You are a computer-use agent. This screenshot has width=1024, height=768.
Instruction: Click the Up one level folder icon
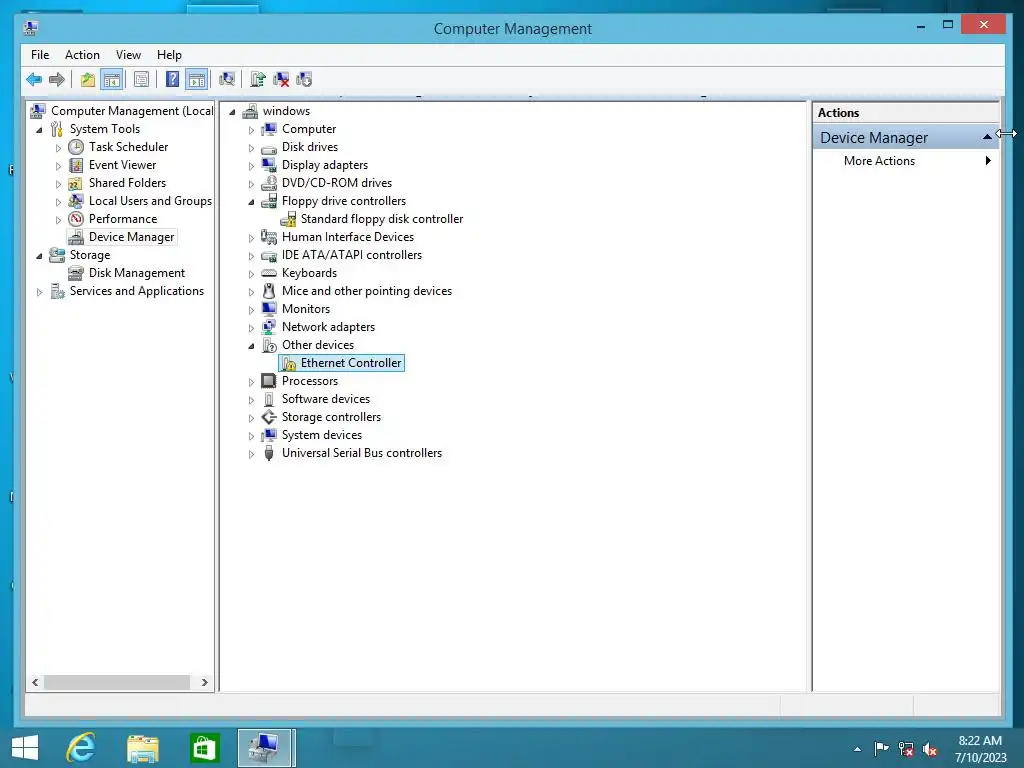coord(88,80)
